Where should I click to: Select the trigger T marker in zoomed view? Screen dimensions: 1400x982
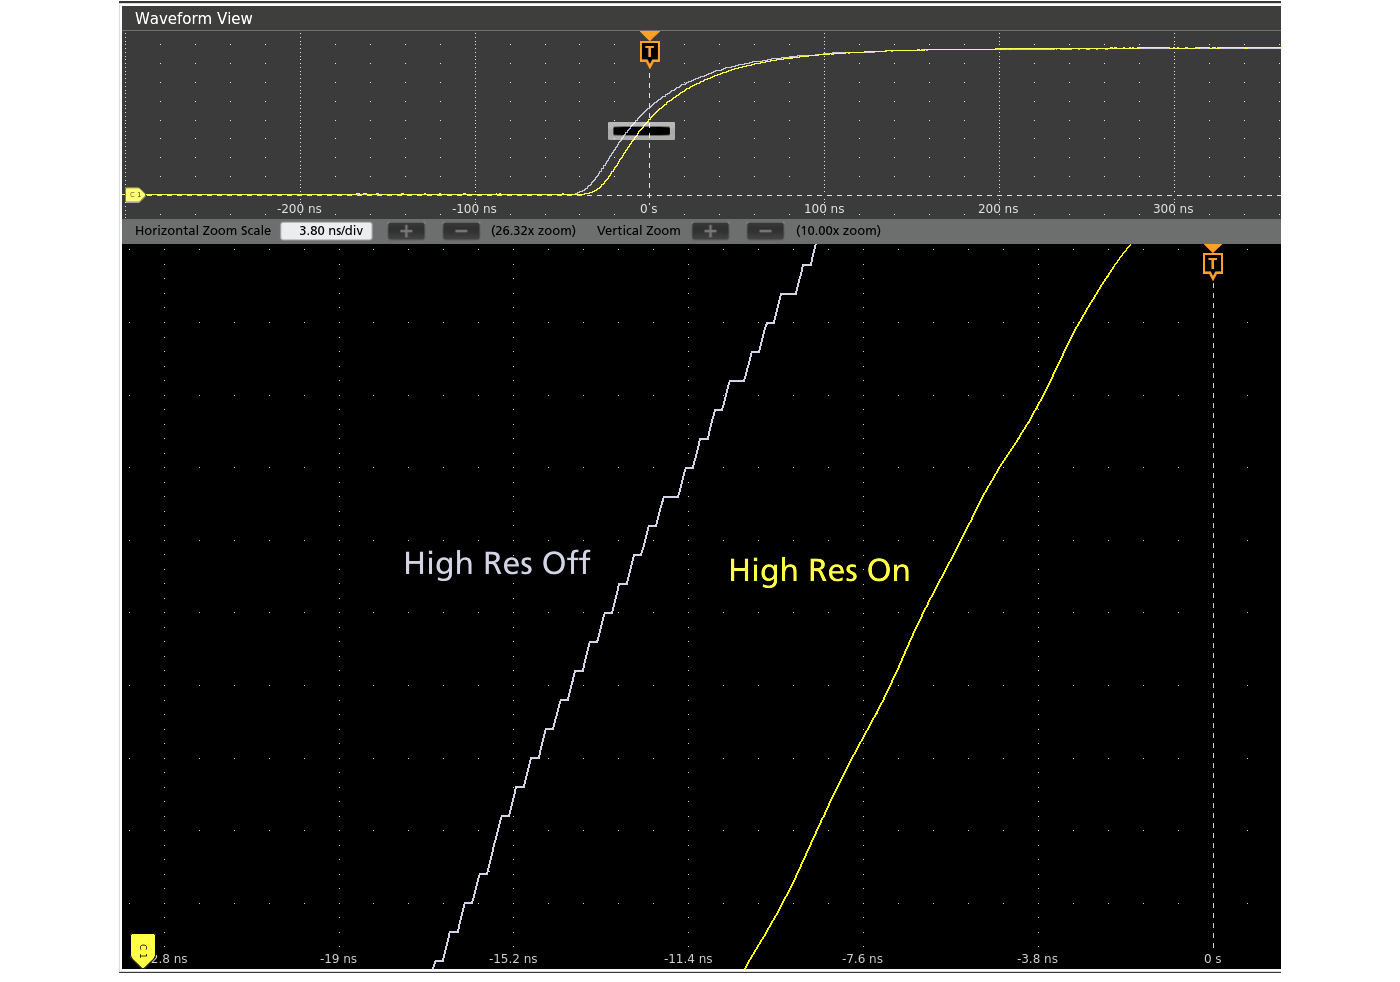[1212, 264]
